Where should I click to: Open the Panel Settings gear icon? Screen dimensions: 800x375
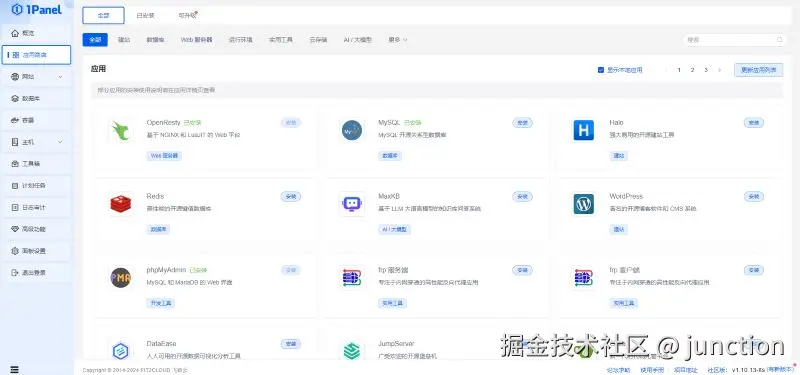[15, 251]
